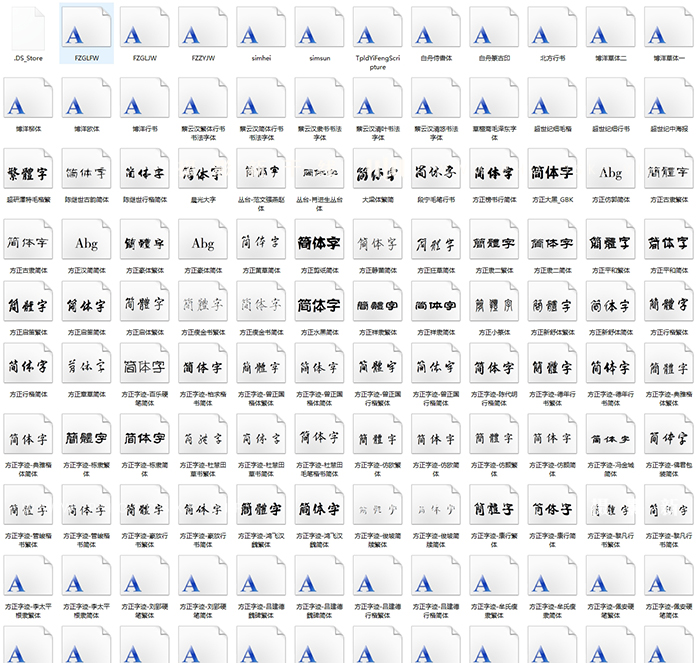Select the 方正章草简体 file name label

(x=86, y=394)
